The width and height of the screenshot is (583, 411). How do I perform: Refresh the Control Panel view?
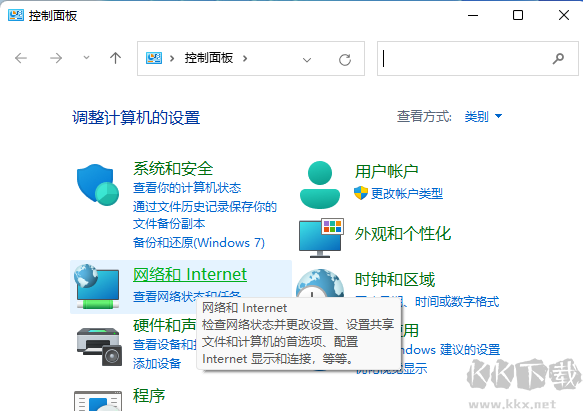coord(345,60)
